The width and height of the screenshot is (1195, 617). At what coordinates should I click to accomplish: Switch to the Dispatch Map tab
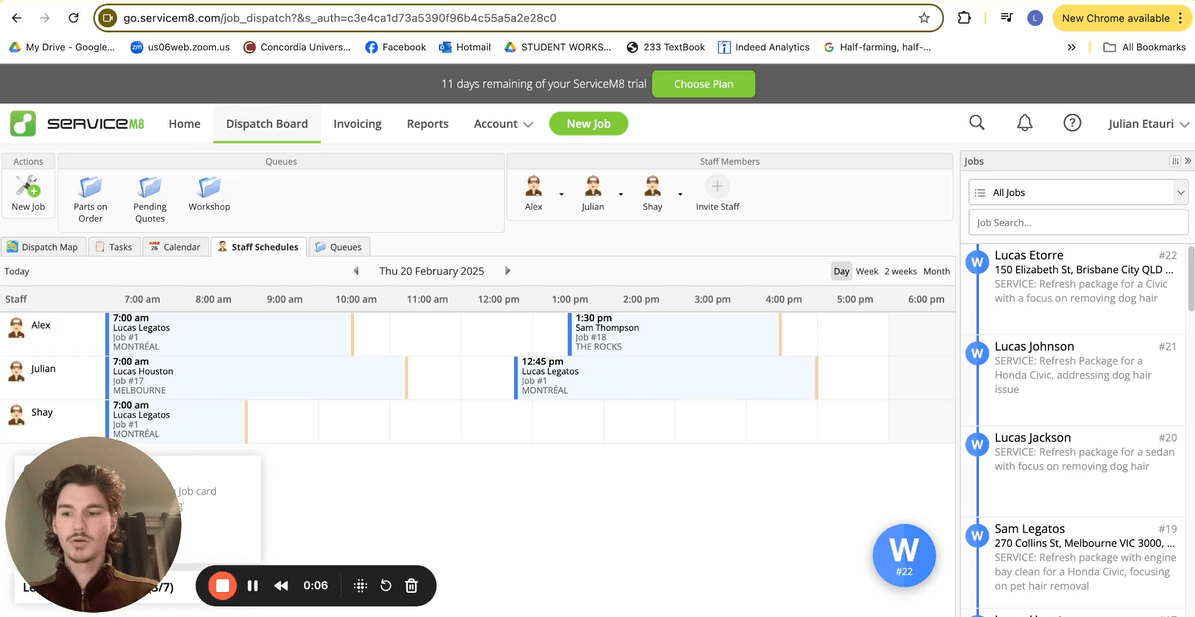pos(42,247)
